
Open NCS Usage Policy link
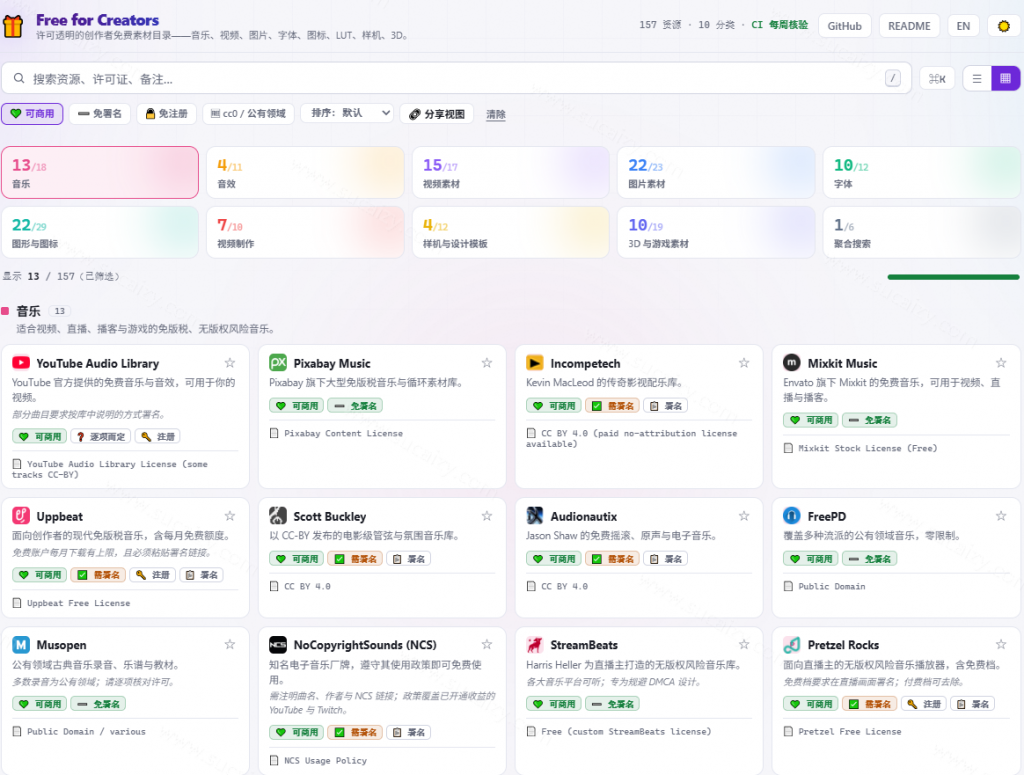325,761
